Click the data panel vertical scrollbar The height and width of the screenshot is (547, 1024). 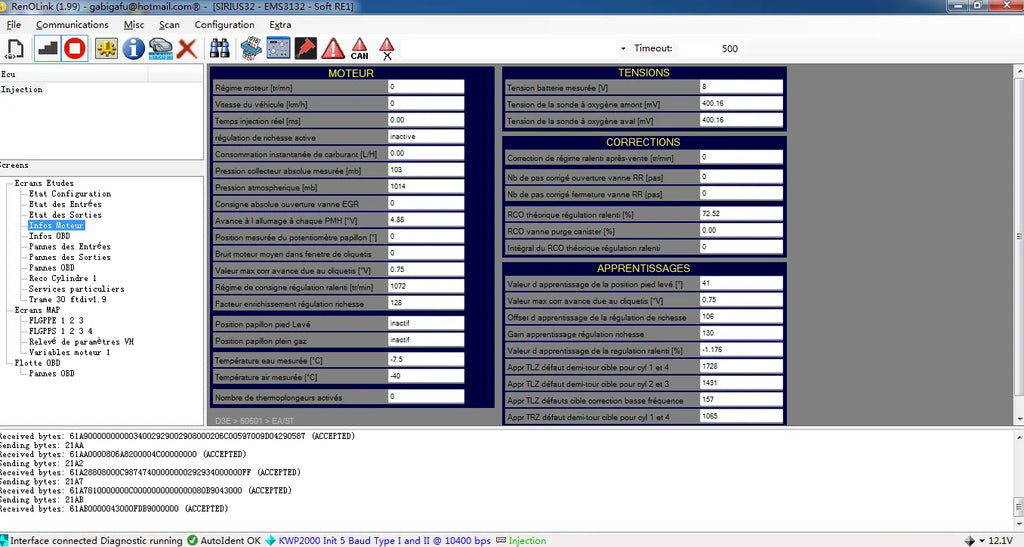(1019, 236)
